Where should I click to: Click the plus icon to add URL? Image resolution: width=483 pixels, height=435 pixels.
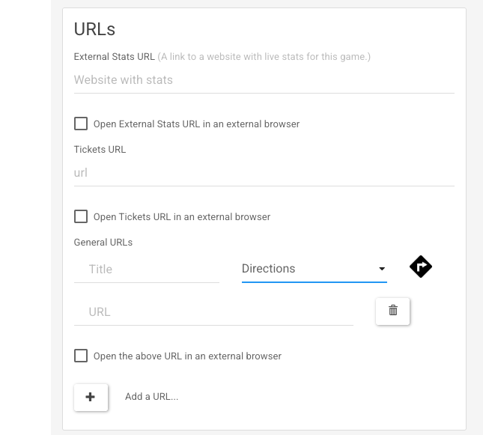pyautogui.click(x=91, y=397)
